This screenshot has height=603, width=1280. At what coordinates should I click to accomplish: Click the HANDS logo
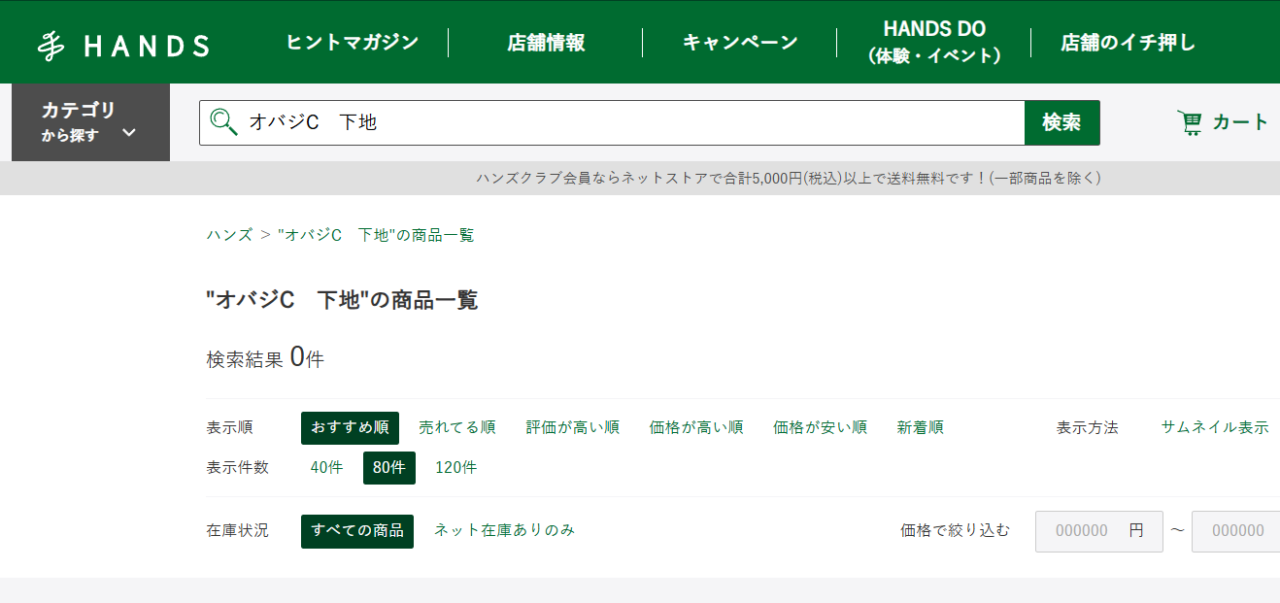(123, 45)
